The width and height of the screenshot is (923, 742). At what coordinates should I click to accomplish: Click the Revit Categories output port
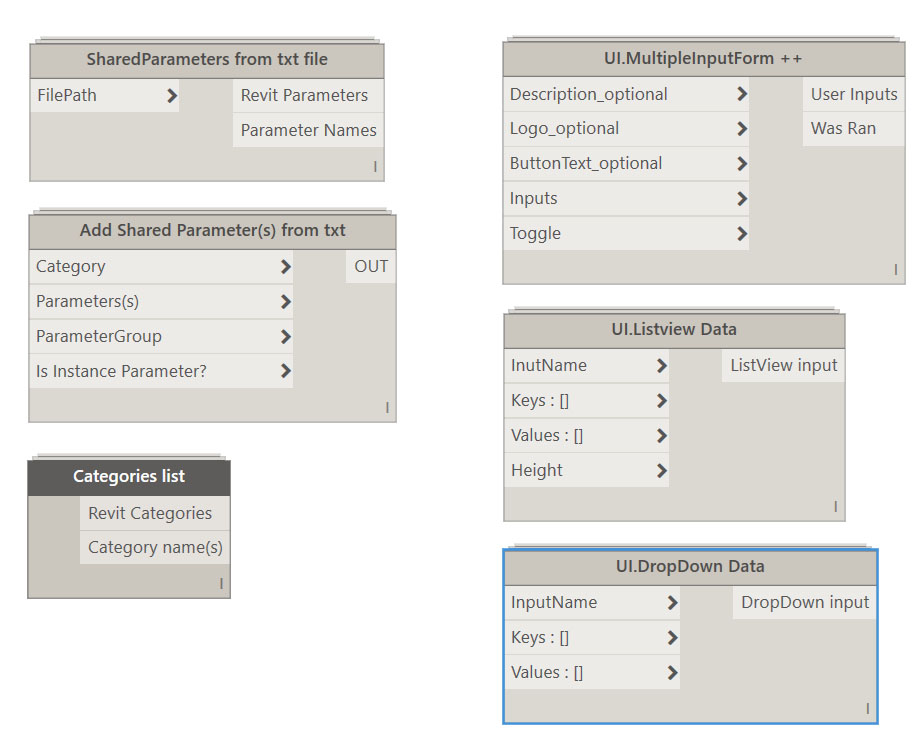click(154, 512)
